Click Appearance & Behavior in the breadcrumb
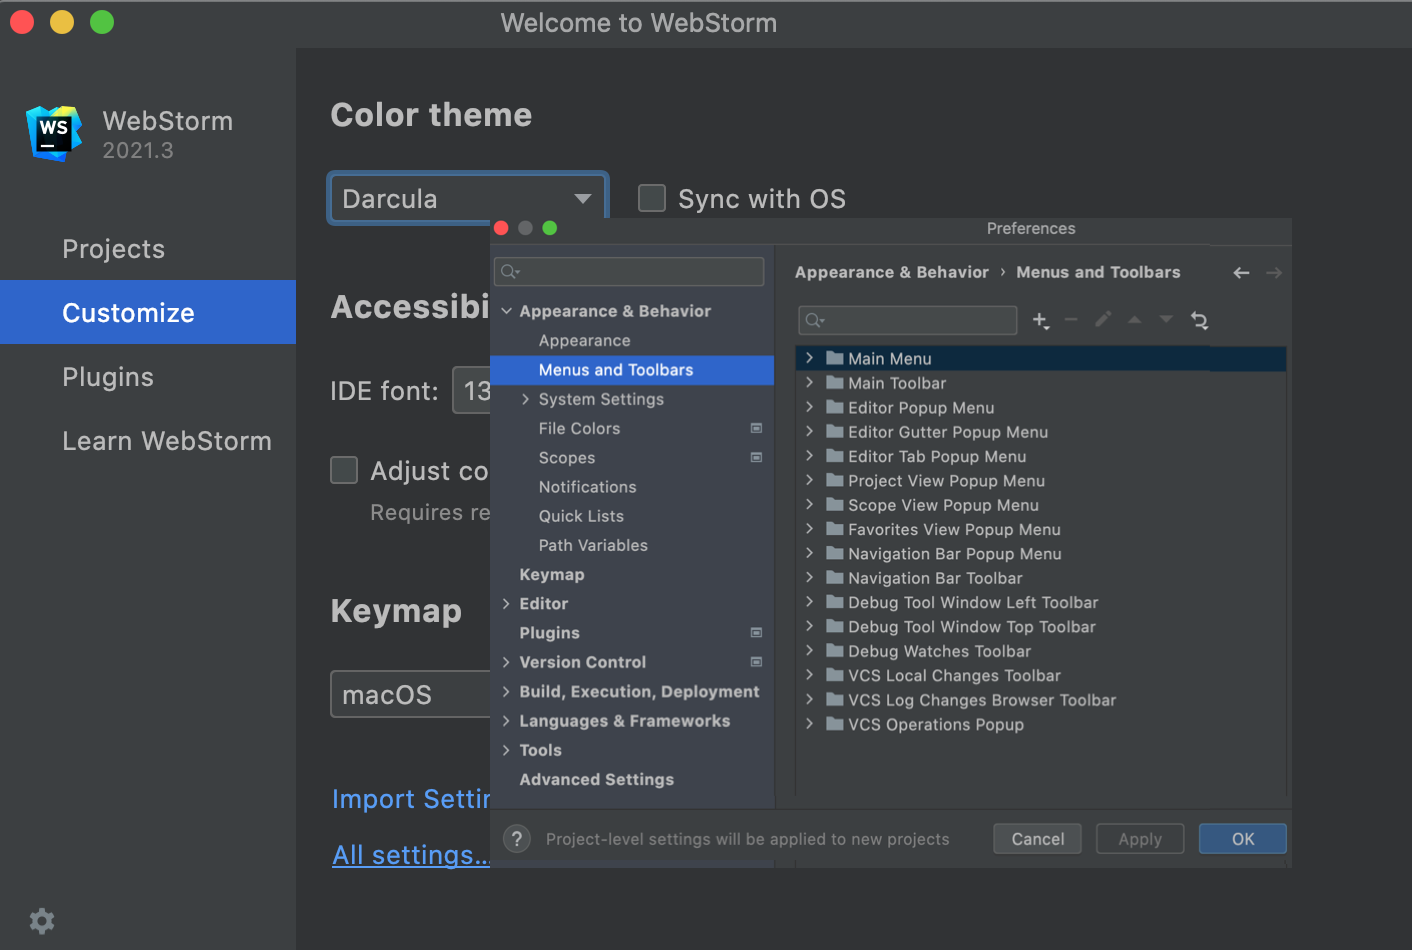Image resolution: width=1412 pixels, height=950 pixels. click(x=891, y=272)
